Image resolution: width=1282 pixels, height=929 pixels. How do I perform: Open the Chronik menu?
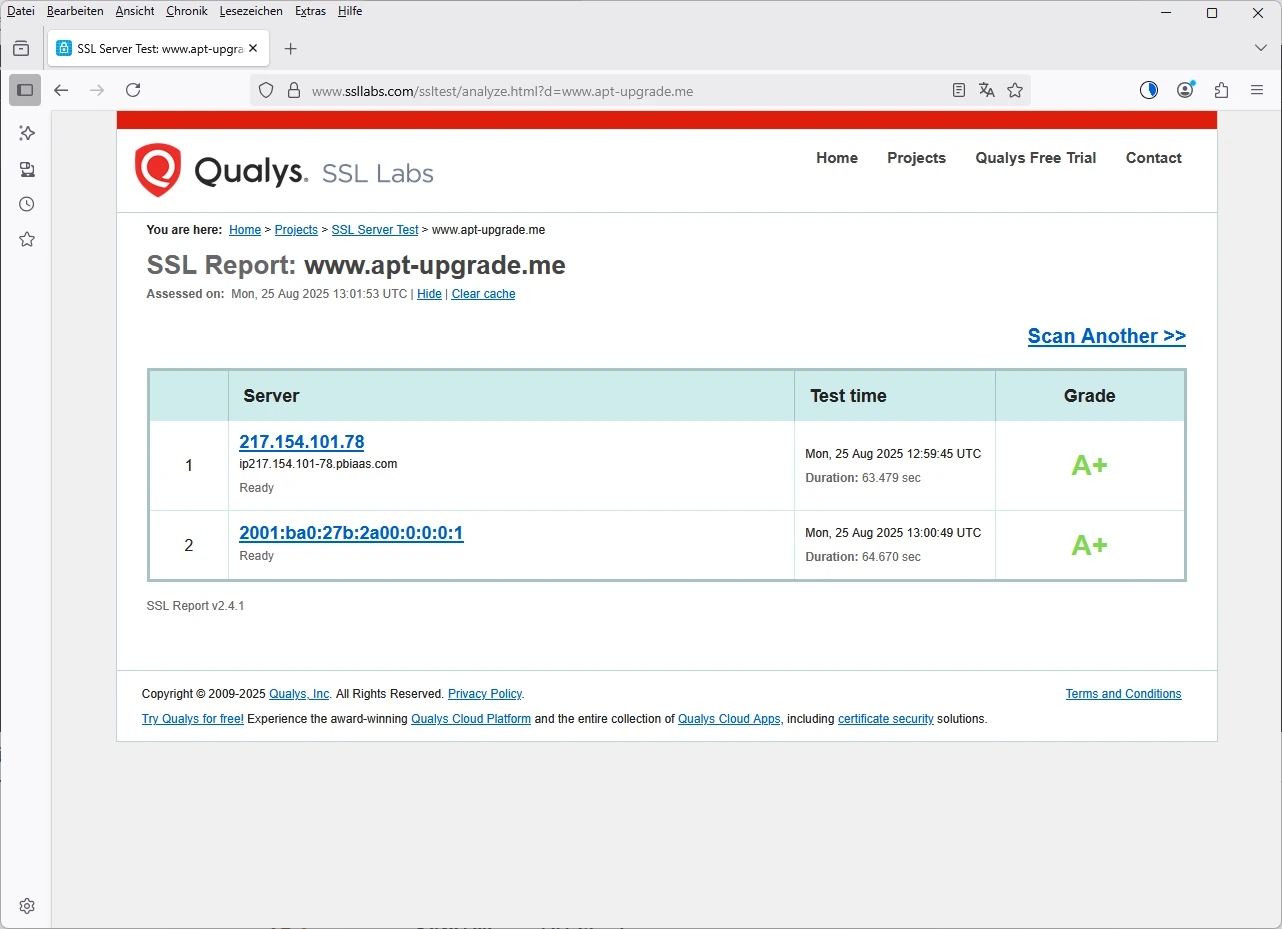pyautogui.click(x=187, y=11)
